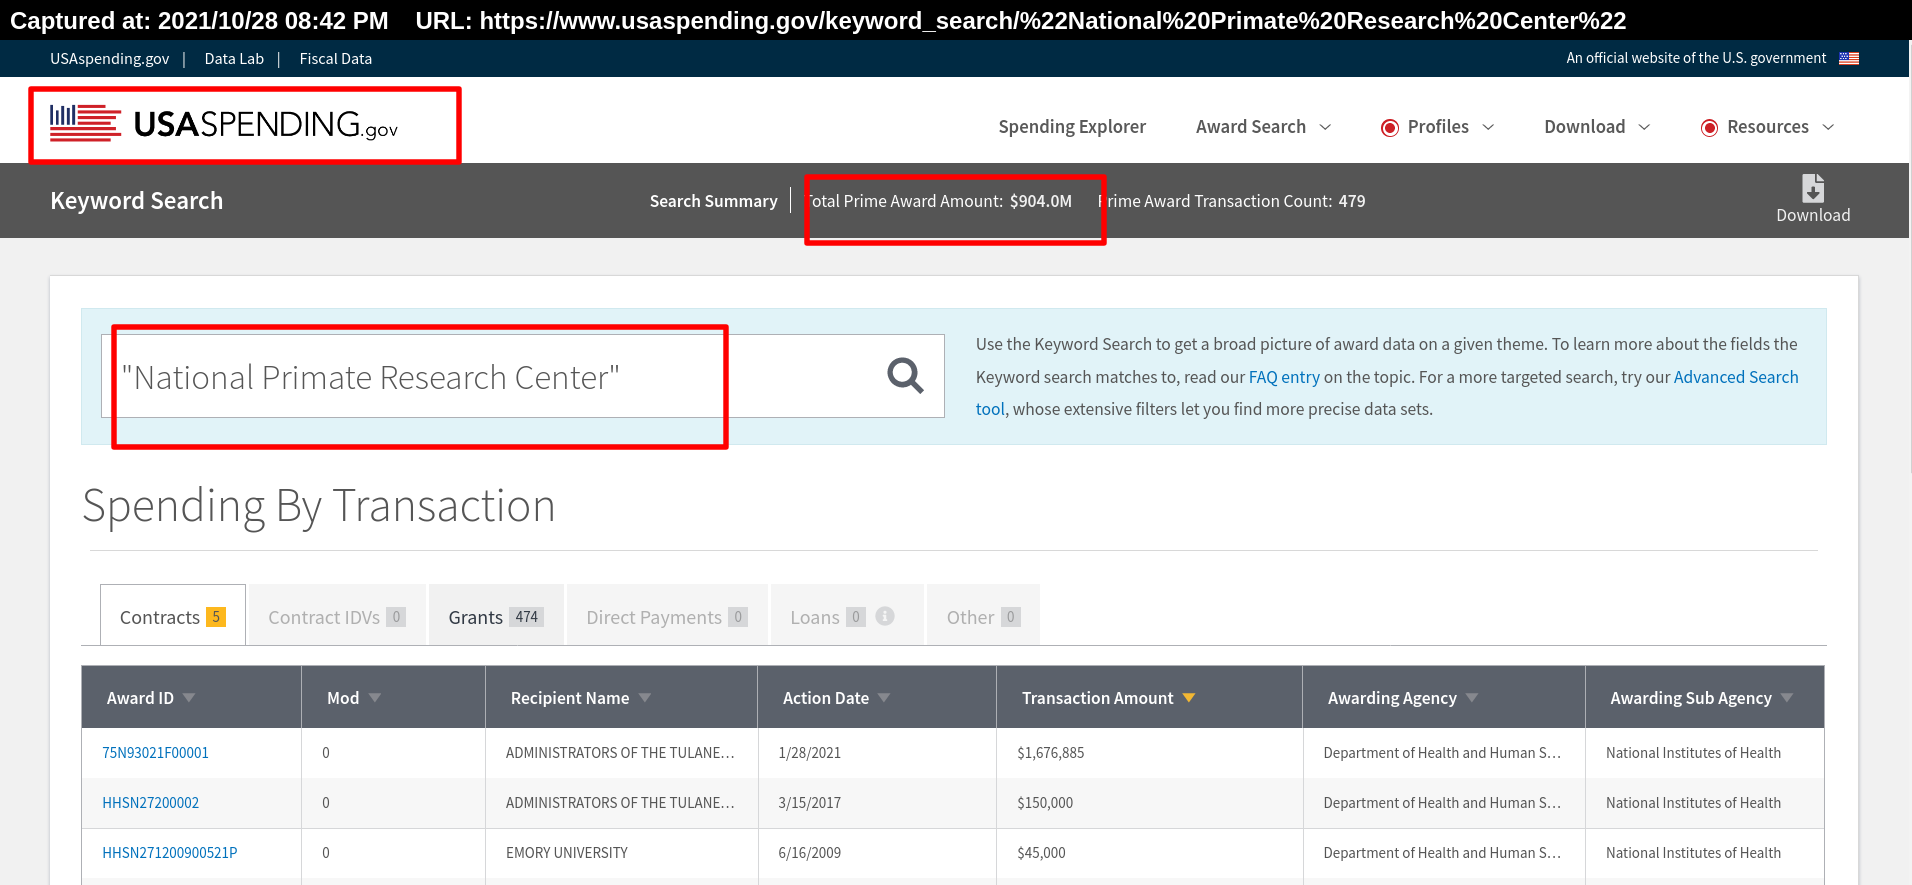Viewport: 1912px width, 885px height.
Task: Click the 3/15/2017 action date
Action: pos(809,803)
